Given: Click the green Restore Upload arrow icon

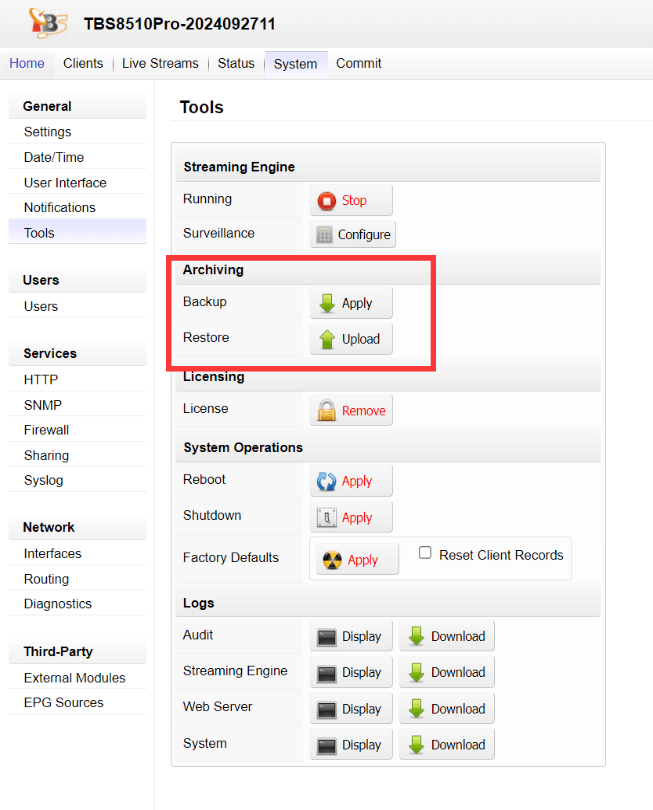Looking at the screenshot, I should tap(327, 339).
